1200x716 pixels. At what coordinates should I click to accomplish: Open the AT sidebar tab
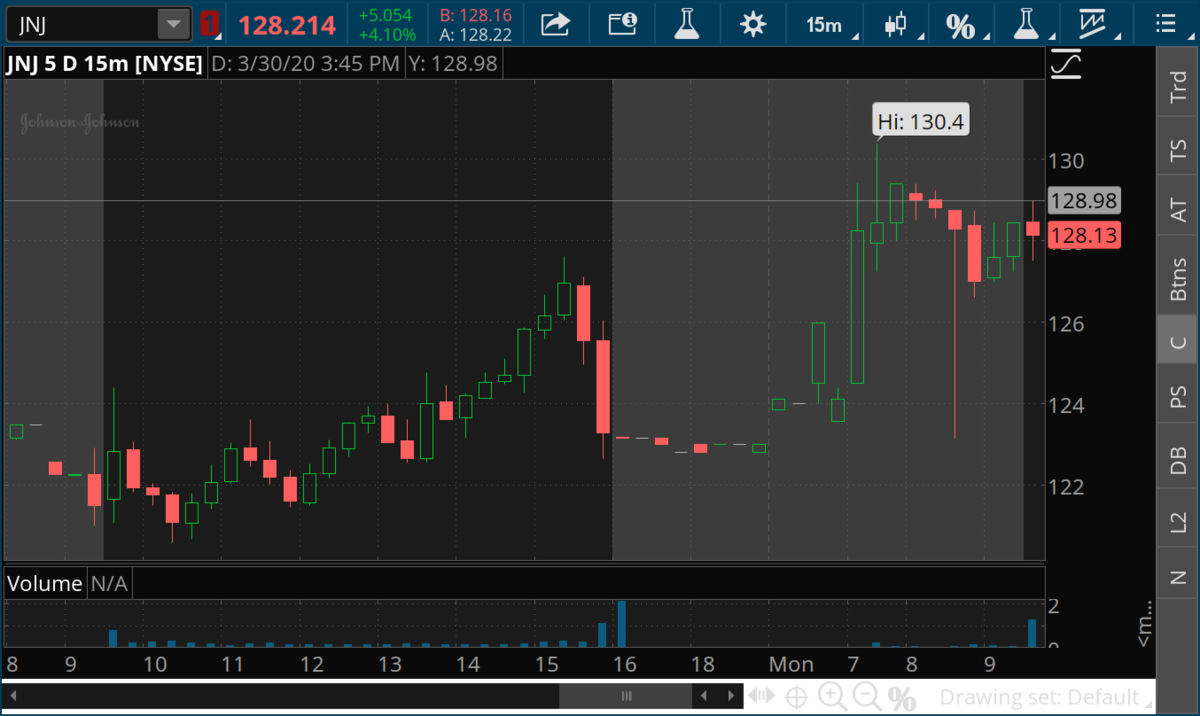tap(1178, 209)
